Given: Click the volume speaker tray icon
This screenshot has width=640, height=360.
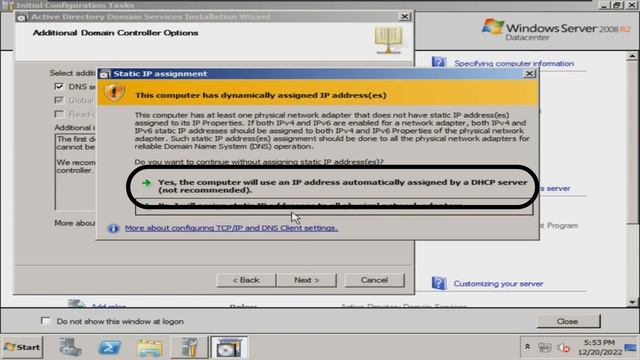Looking at the screenshot, I should (x=564, y=347).
